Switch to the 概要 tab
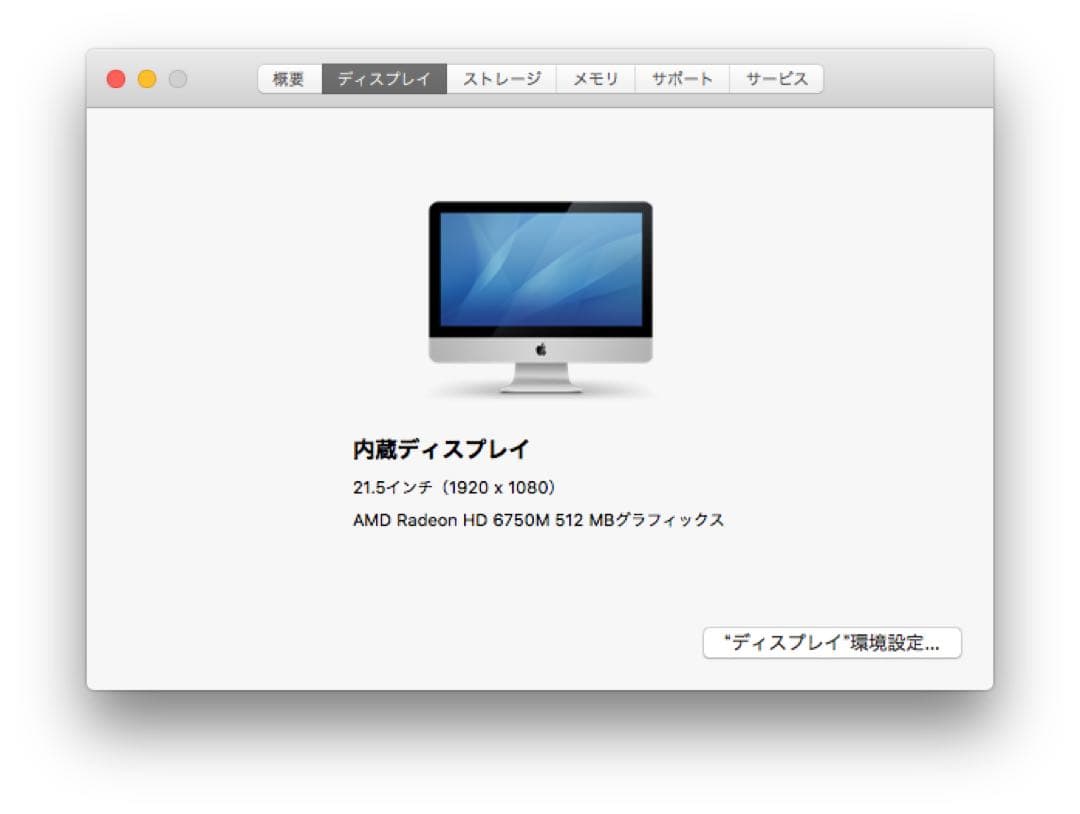This screenshot has width=1080, height=814. pos(288,79)
